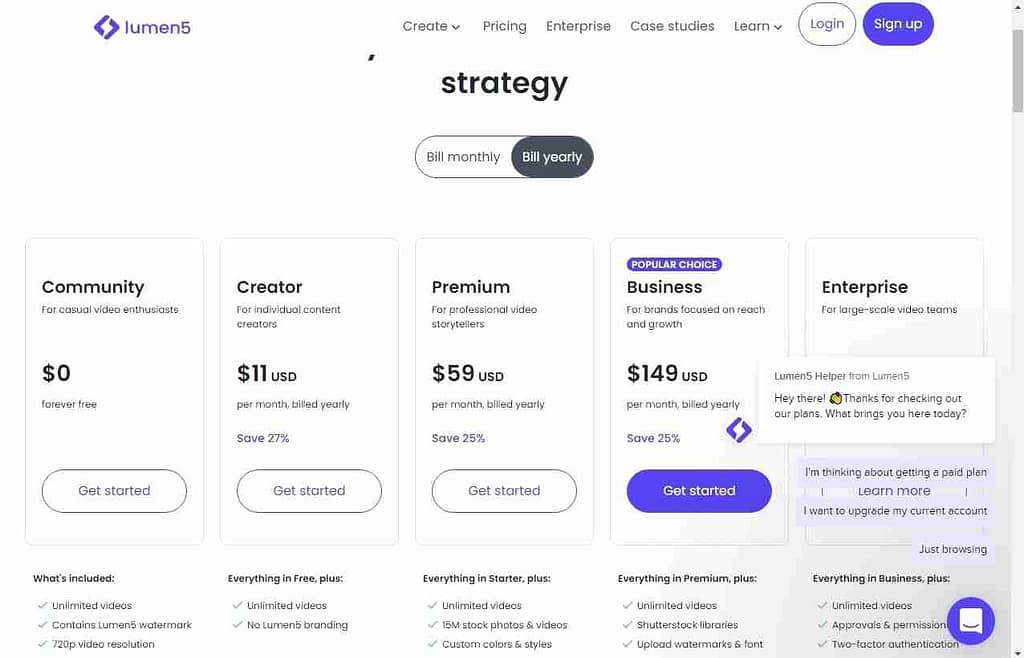The width and height of the screenshot is (1024, 658).
Task: Switch billing to Bill monthly
Action: pos(462,156)
